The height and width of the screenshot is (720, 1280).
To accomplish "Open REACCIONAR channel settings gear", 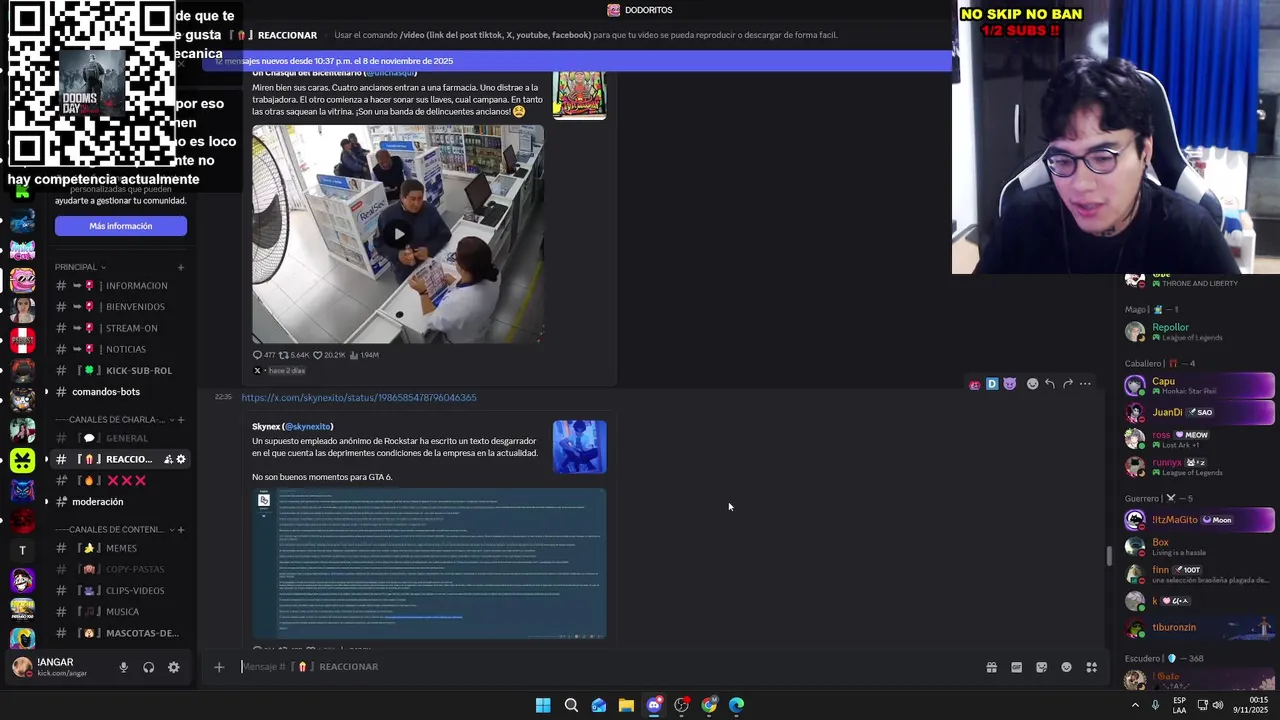I will pos(181,459).
